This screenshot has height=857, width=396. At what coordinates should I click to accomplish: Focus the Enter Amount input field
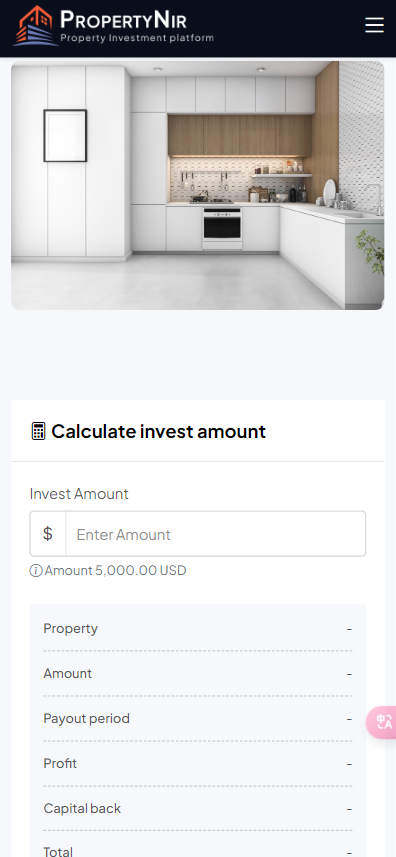click(215, 533)
